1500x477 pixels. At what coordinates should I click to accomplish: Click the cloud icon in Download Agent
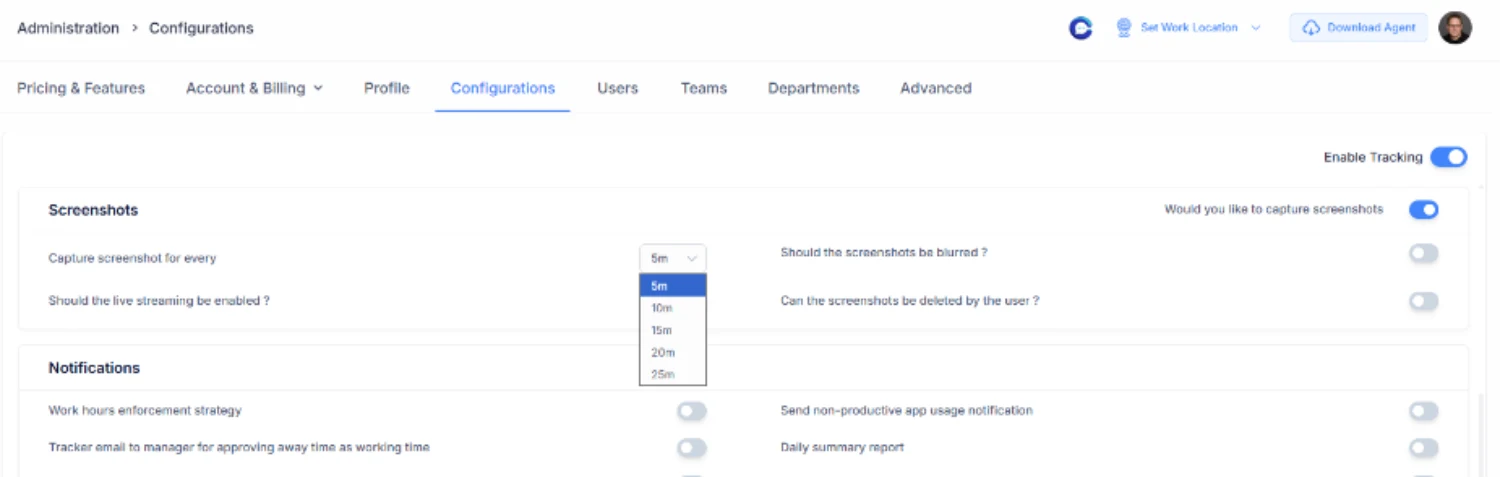(x=1311, y=28)
